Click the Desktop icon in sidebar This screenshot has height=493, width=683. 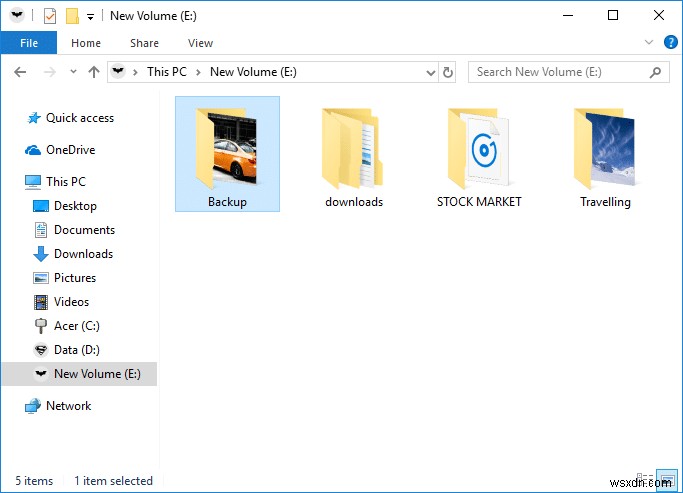click(41, 206)
